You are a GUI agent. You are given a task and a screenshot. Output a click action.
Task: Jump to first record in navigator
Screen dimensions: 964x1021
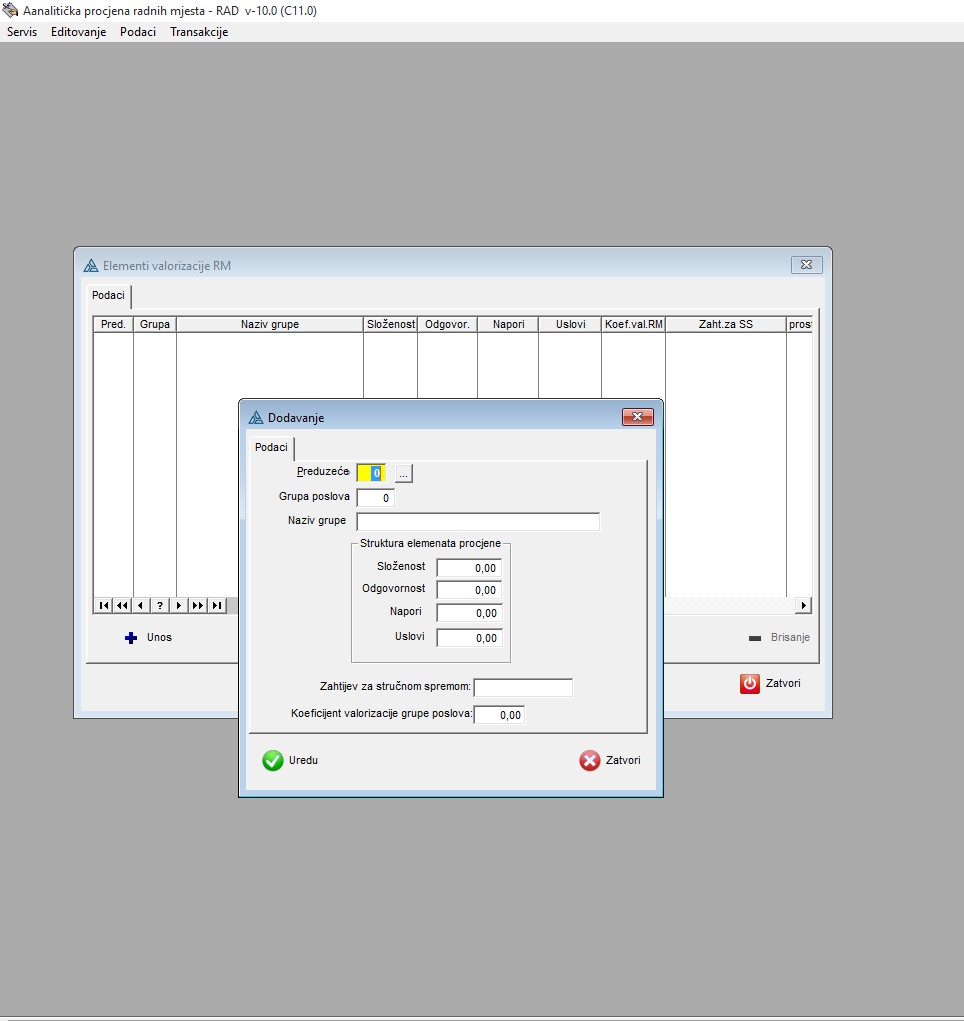pyautogui.click(x=103, y=605)
